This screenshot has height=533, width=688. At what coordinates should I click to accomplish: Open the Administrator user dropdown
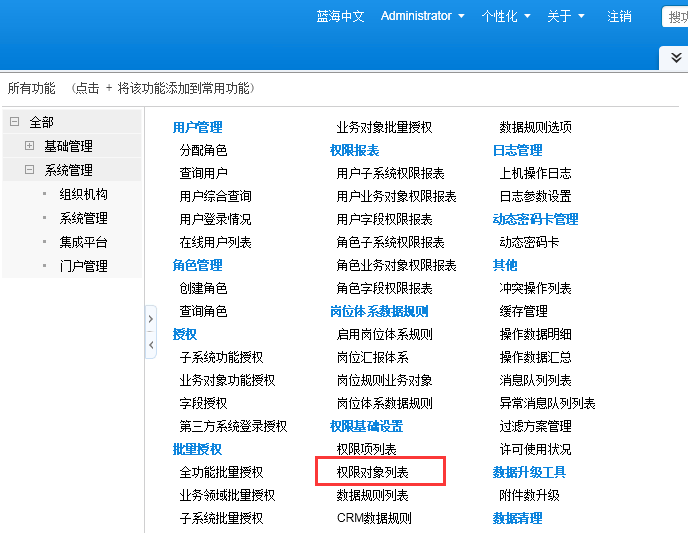click(422, 16)
